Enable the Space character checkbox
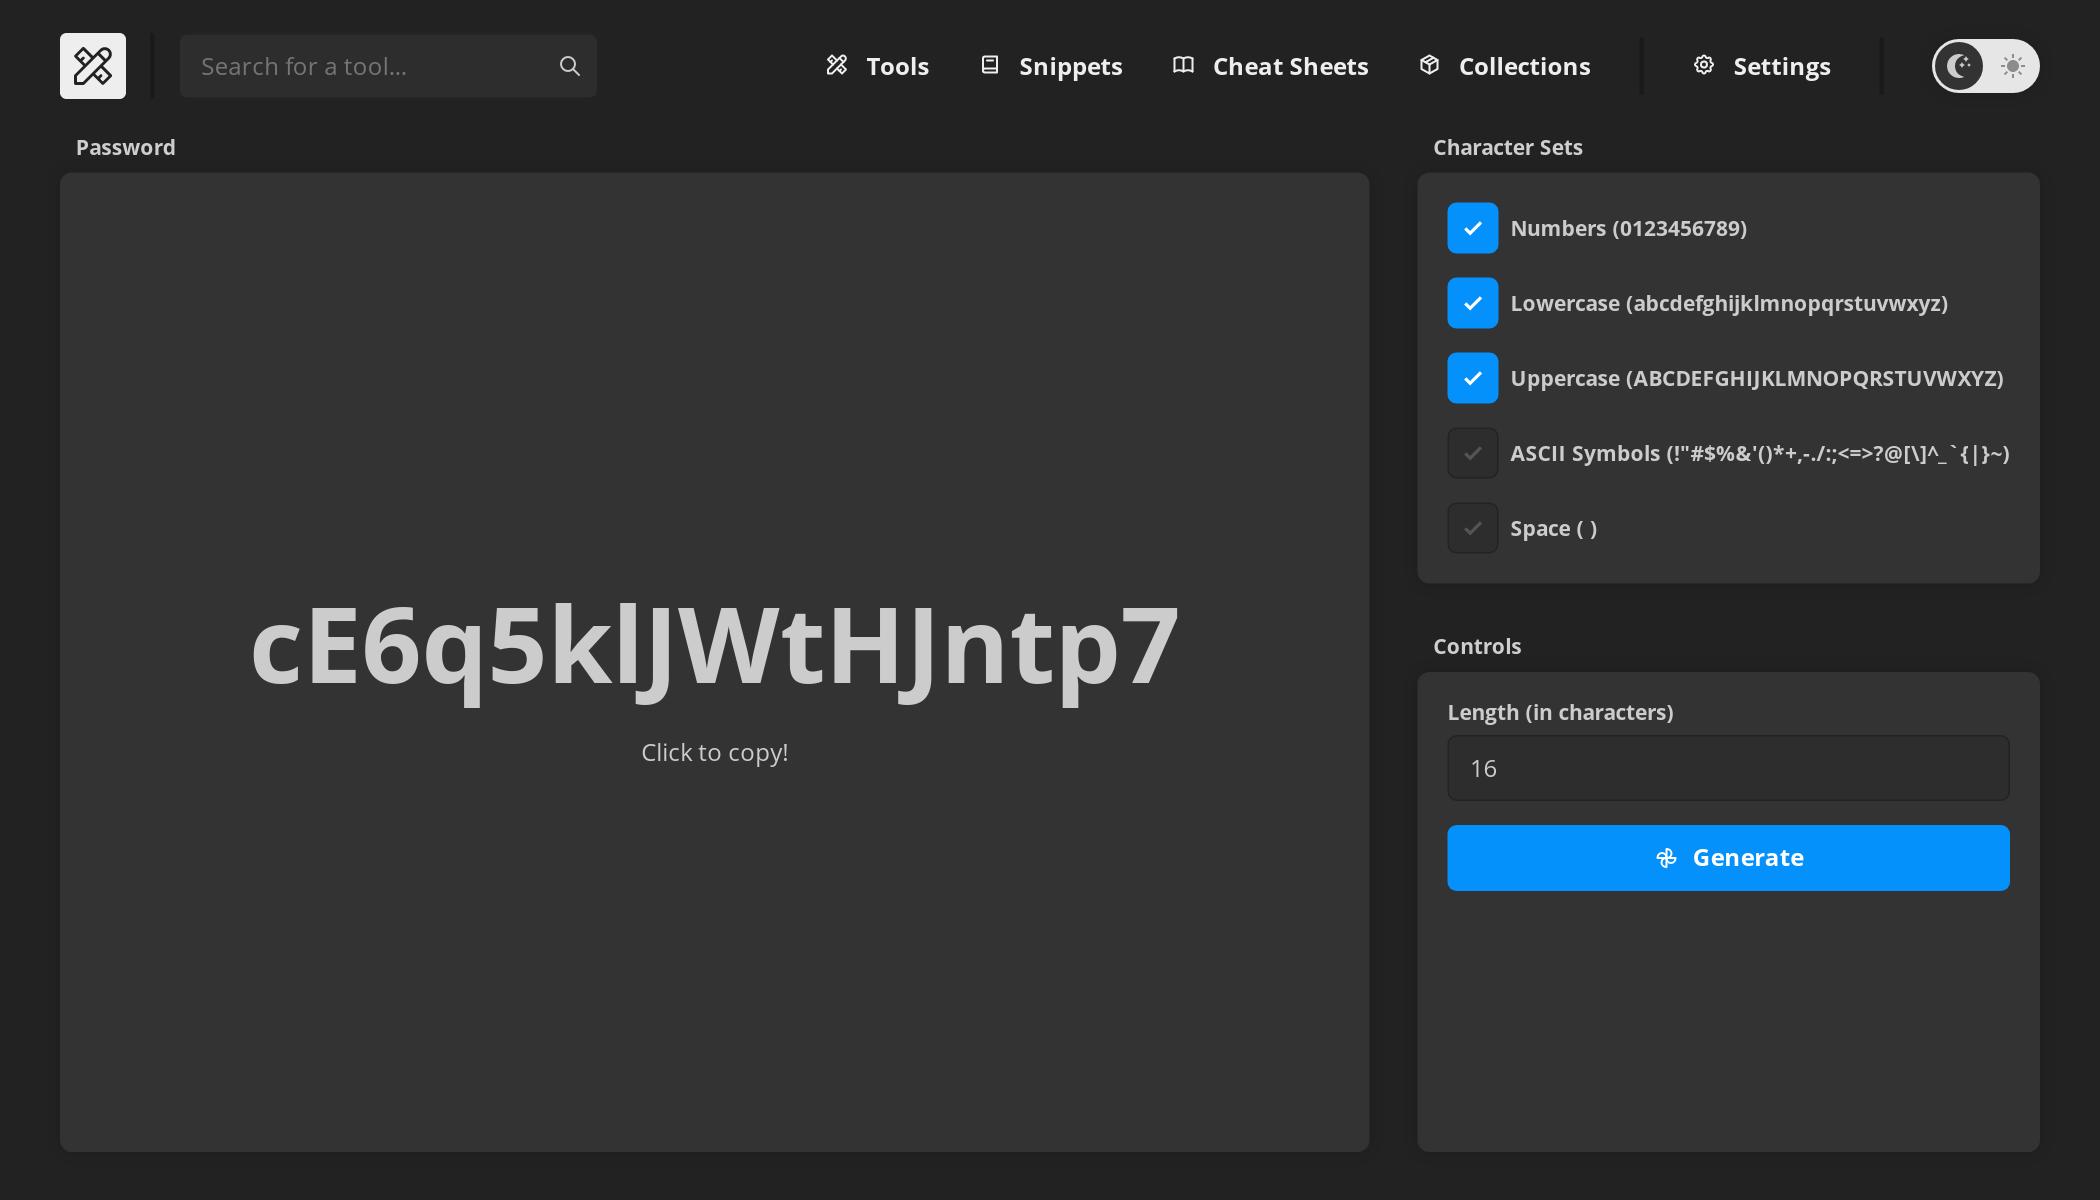 [1473, 528]
